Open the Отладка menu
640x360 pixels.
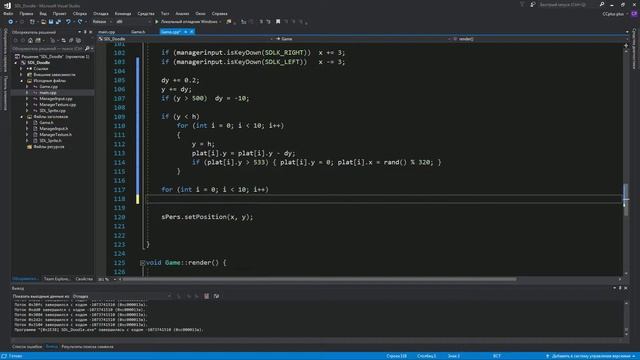[x=100, y=13]
